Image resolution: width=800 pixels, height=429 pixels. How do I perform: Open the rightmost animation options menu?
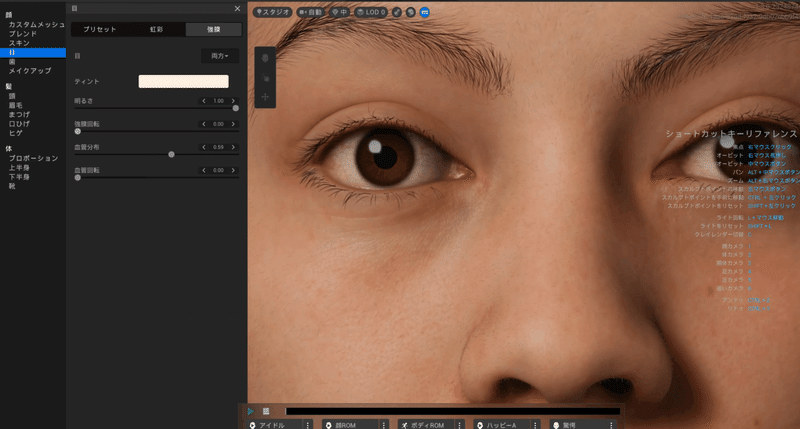(611, 425)
